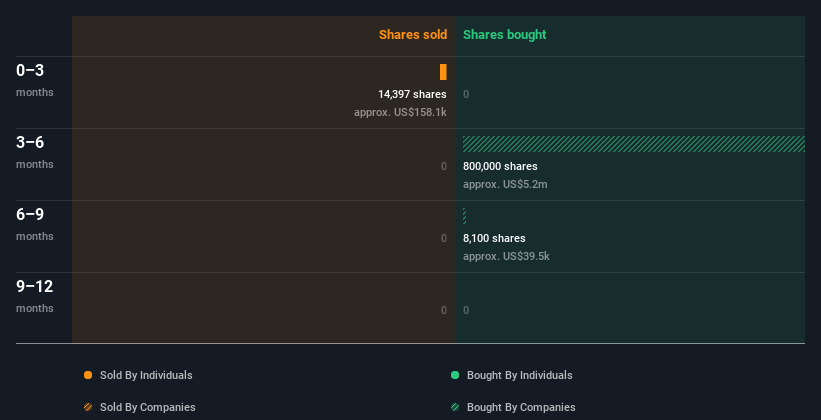Click the 14,397 shares value
Image resolution: width=821 pixels, height=420 pixels.
click(412, 94)
